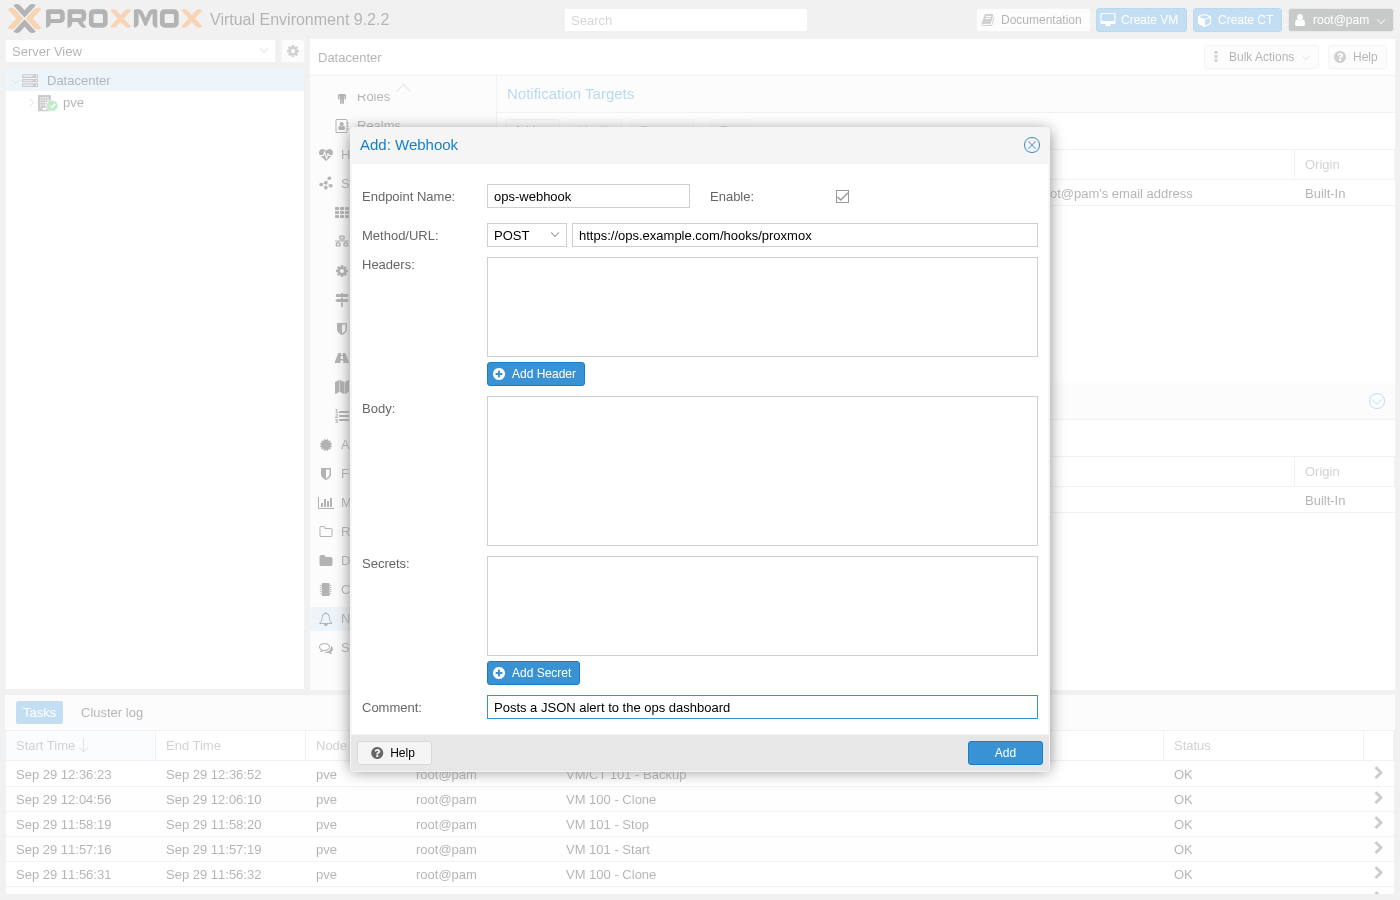Open the solid folder icon in sidebar

326,561
